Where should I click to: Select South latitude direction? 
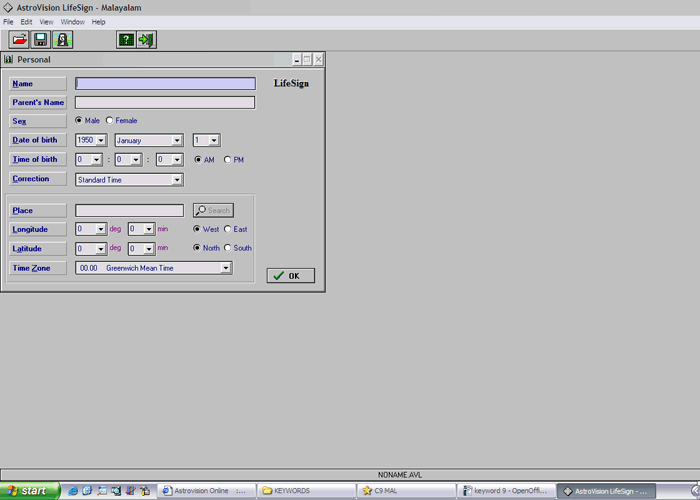(x=228, y=248)
